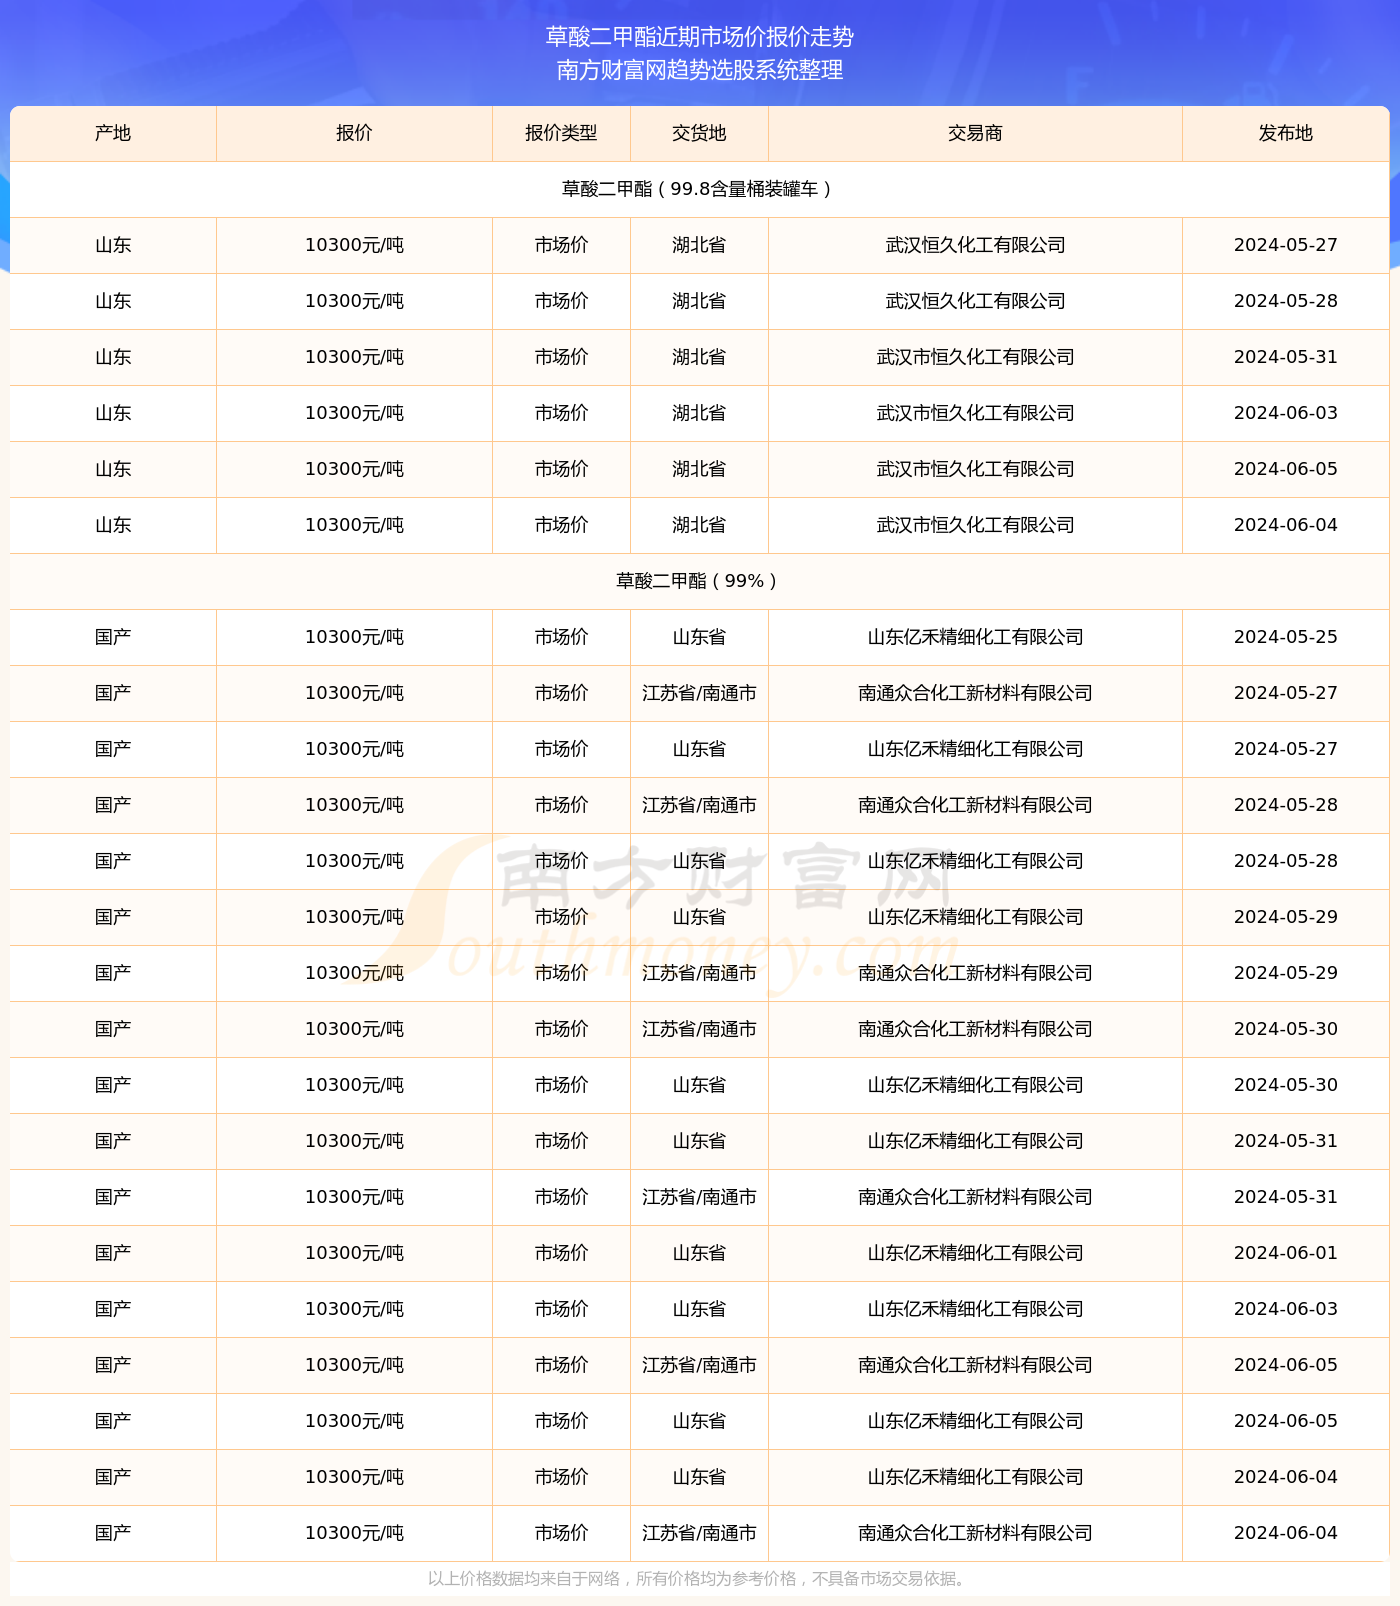Click date 2024-06-05 in the 山东亿禾精细化工 row
Image resolution: width=1400 pixels, height=1606 pixels.
coord(1285,1421)
